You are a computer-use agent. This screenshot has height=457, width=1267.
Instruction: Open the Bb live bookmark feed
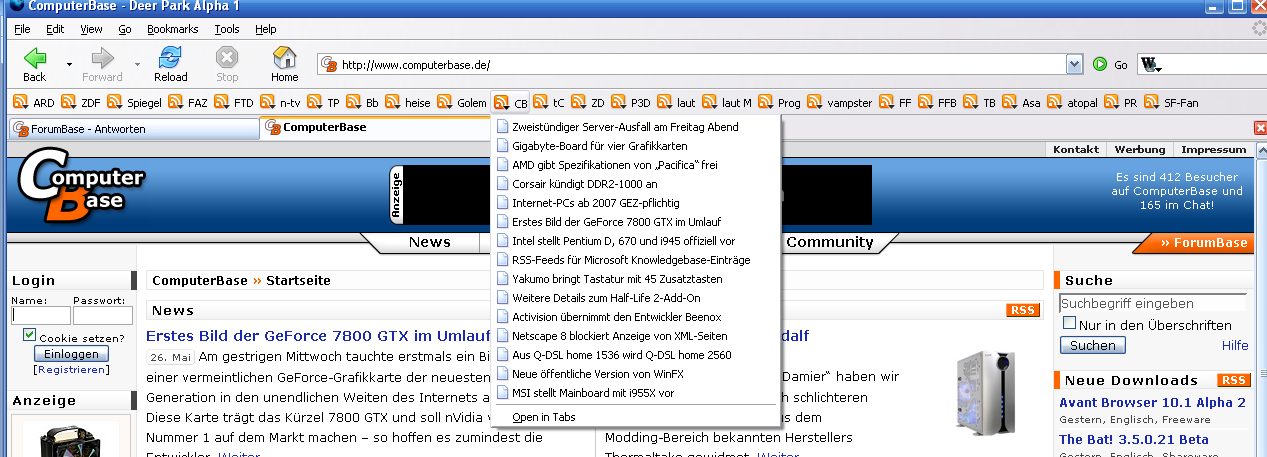(363, 102)
